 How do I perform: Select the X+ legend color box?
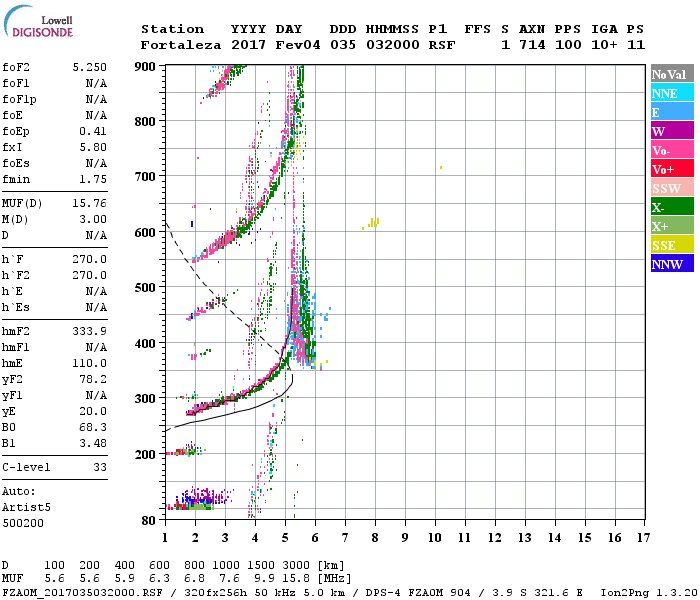coord(672,226)
